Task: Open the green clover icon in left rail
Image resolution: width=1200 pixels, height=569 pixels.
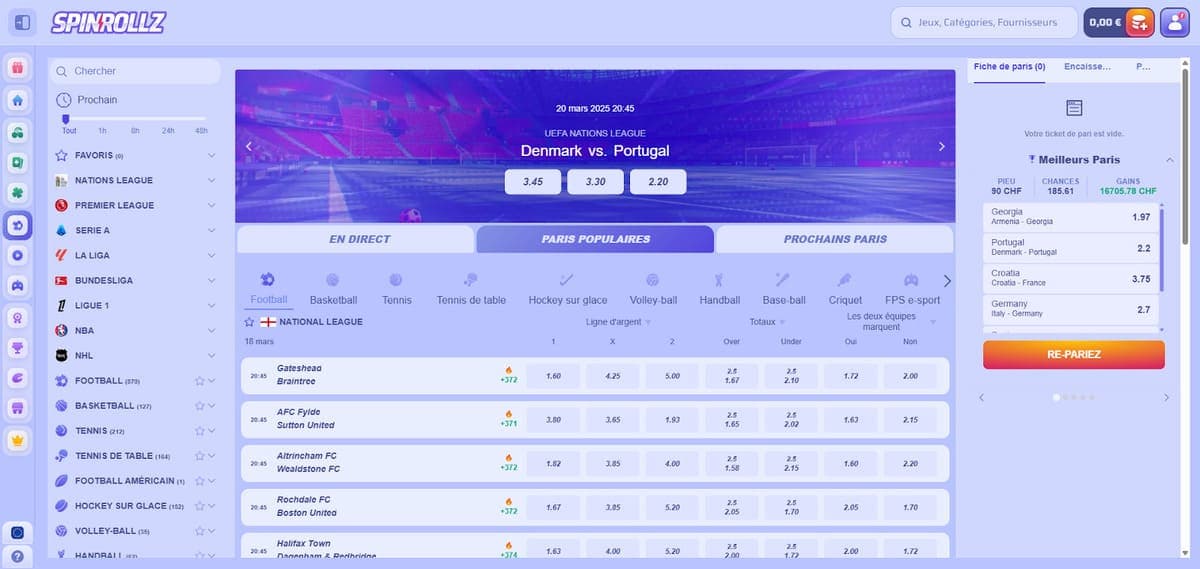Action: coord(17,193)
